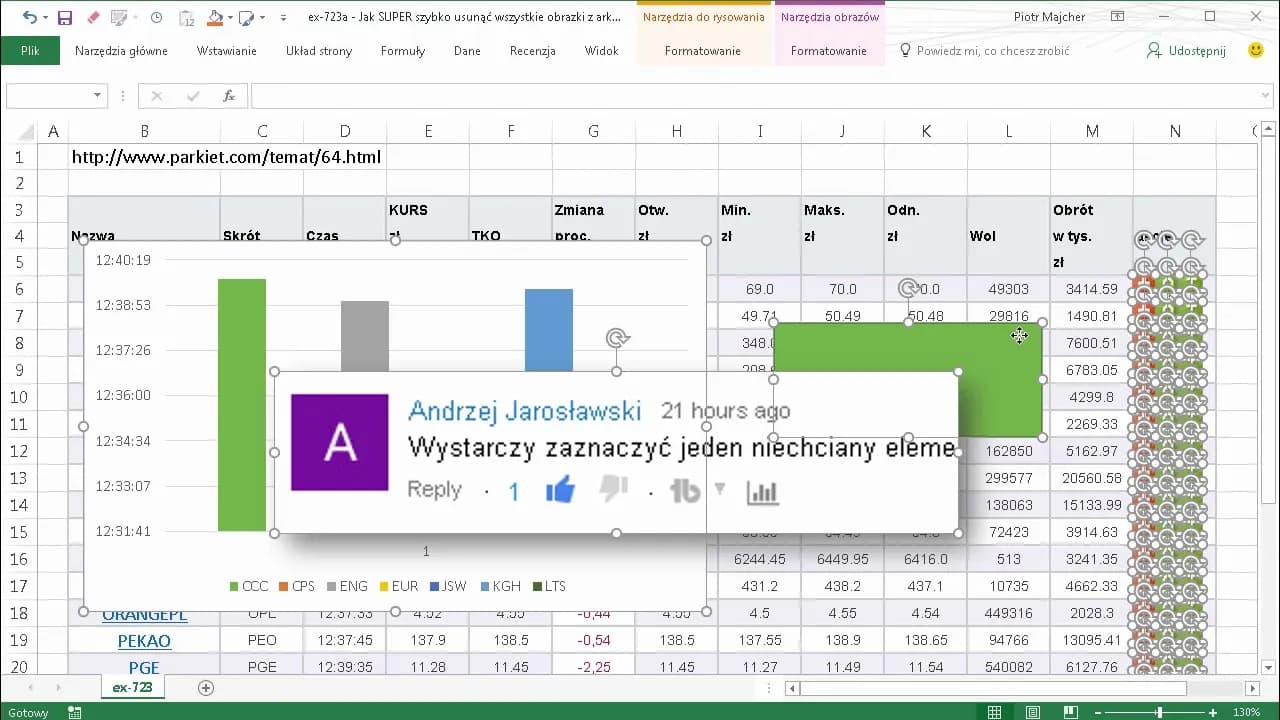Select the Undo icon on Quick Access Toolbar
The width and height of the screenshot is (1280, 720).
[x=31, y=17]
